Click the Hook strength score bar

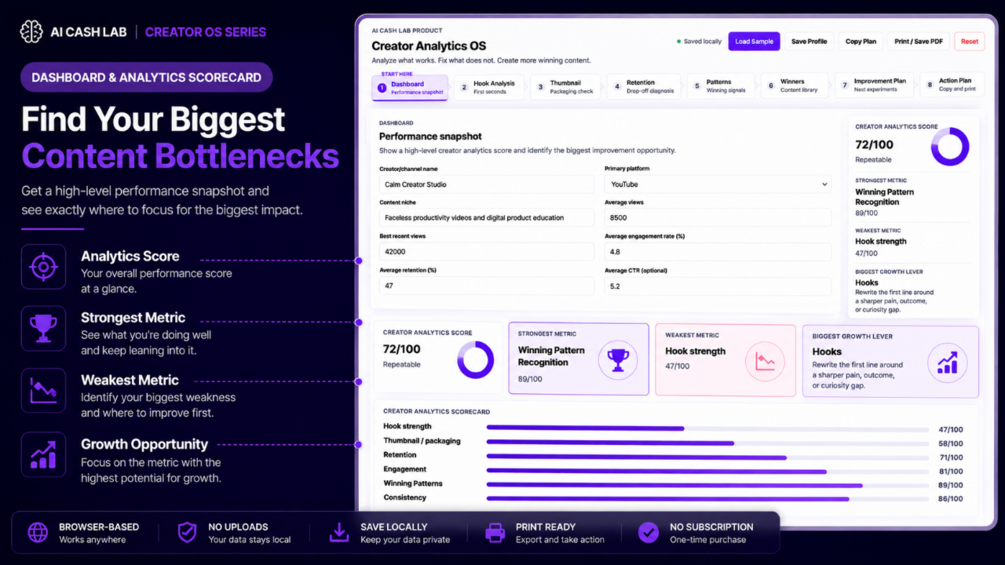coord(708,429)
